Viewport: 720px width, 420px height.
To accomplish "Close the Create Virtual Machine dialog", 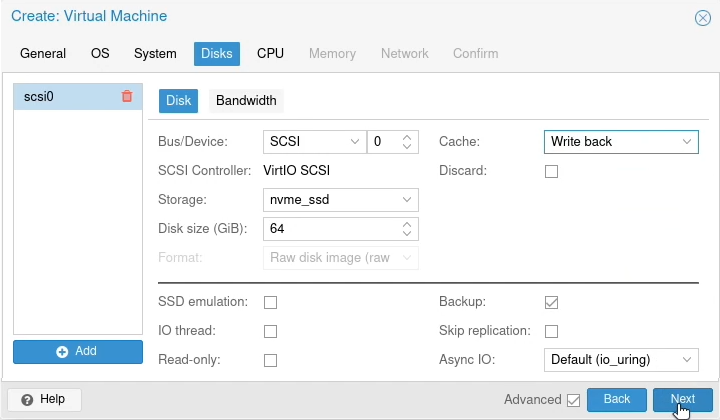I will tap(702, 17).
